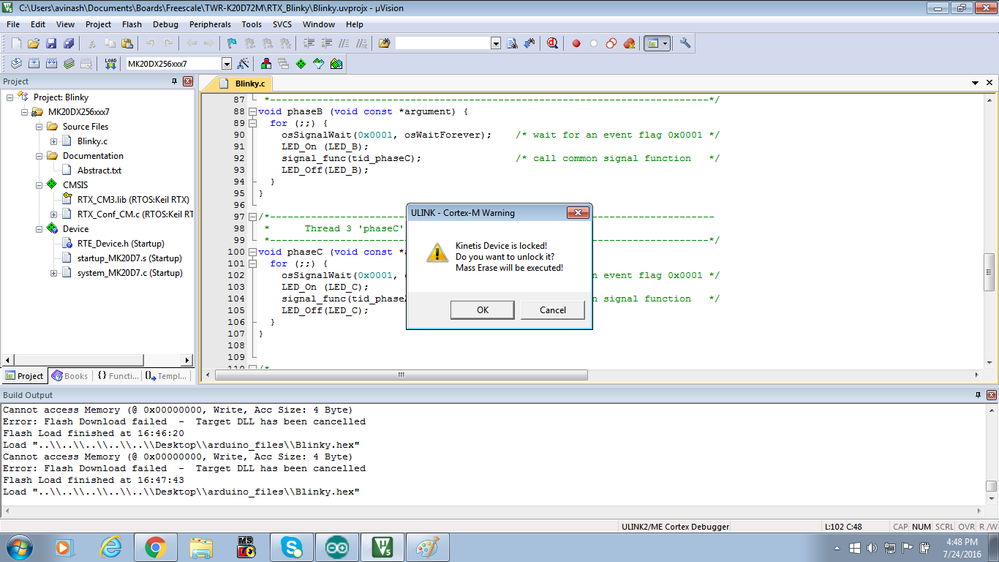Open Google Chrome from taskbar
Viewport: 999px width, 562px height.
155,547
